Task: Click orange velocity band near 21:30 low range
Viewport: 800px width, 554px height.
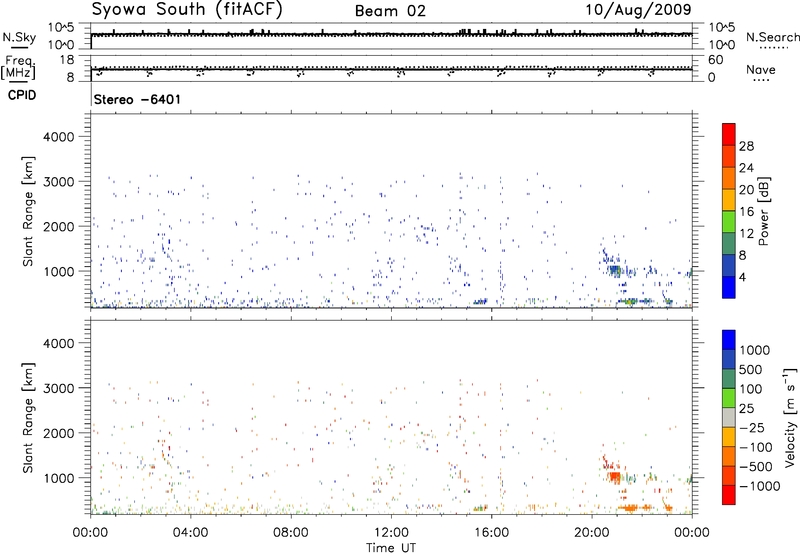Action: pyautogui.click(x=634, y=508)
